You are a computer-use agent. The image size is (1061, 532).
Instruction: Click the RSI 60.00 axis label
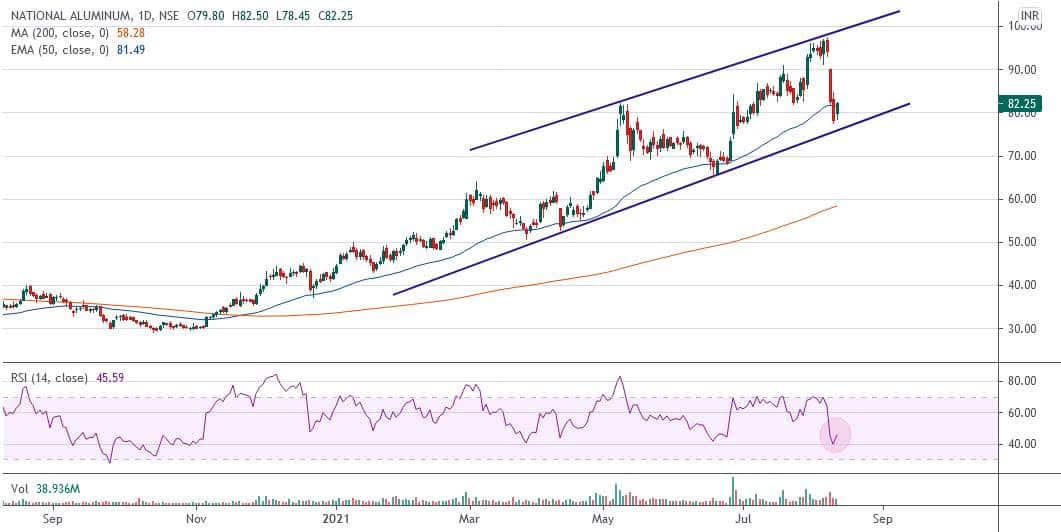(x=1023, y=413)
